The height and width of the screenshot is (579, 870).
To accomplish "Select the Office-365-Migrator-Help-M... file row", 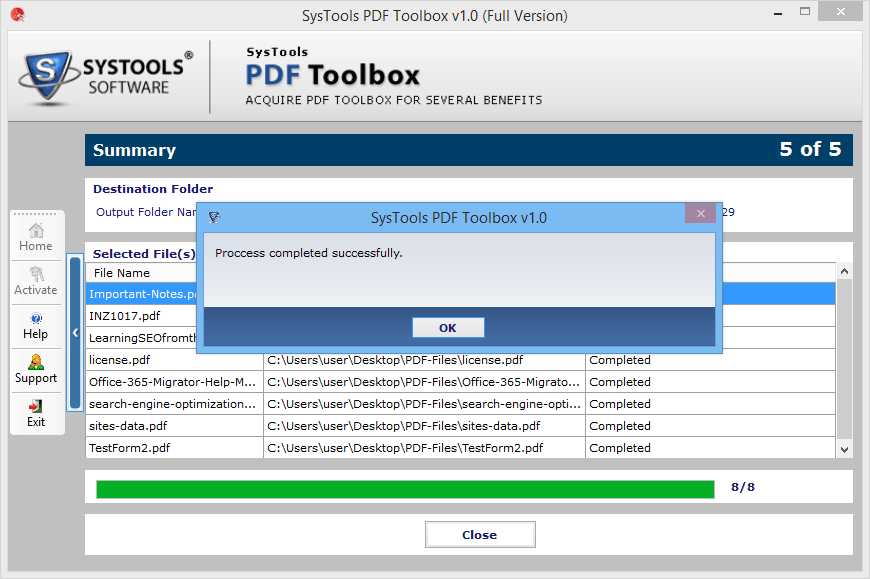I will coord(461,382).
